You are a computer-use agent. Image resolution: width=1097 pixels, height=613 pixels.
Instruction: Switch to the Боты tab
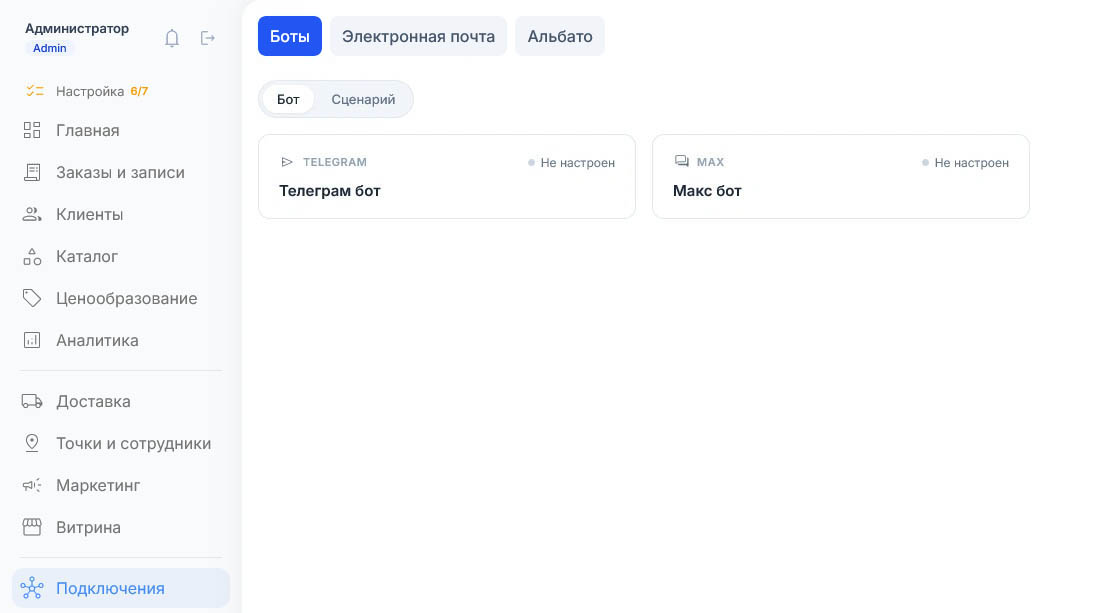[290, 36]
